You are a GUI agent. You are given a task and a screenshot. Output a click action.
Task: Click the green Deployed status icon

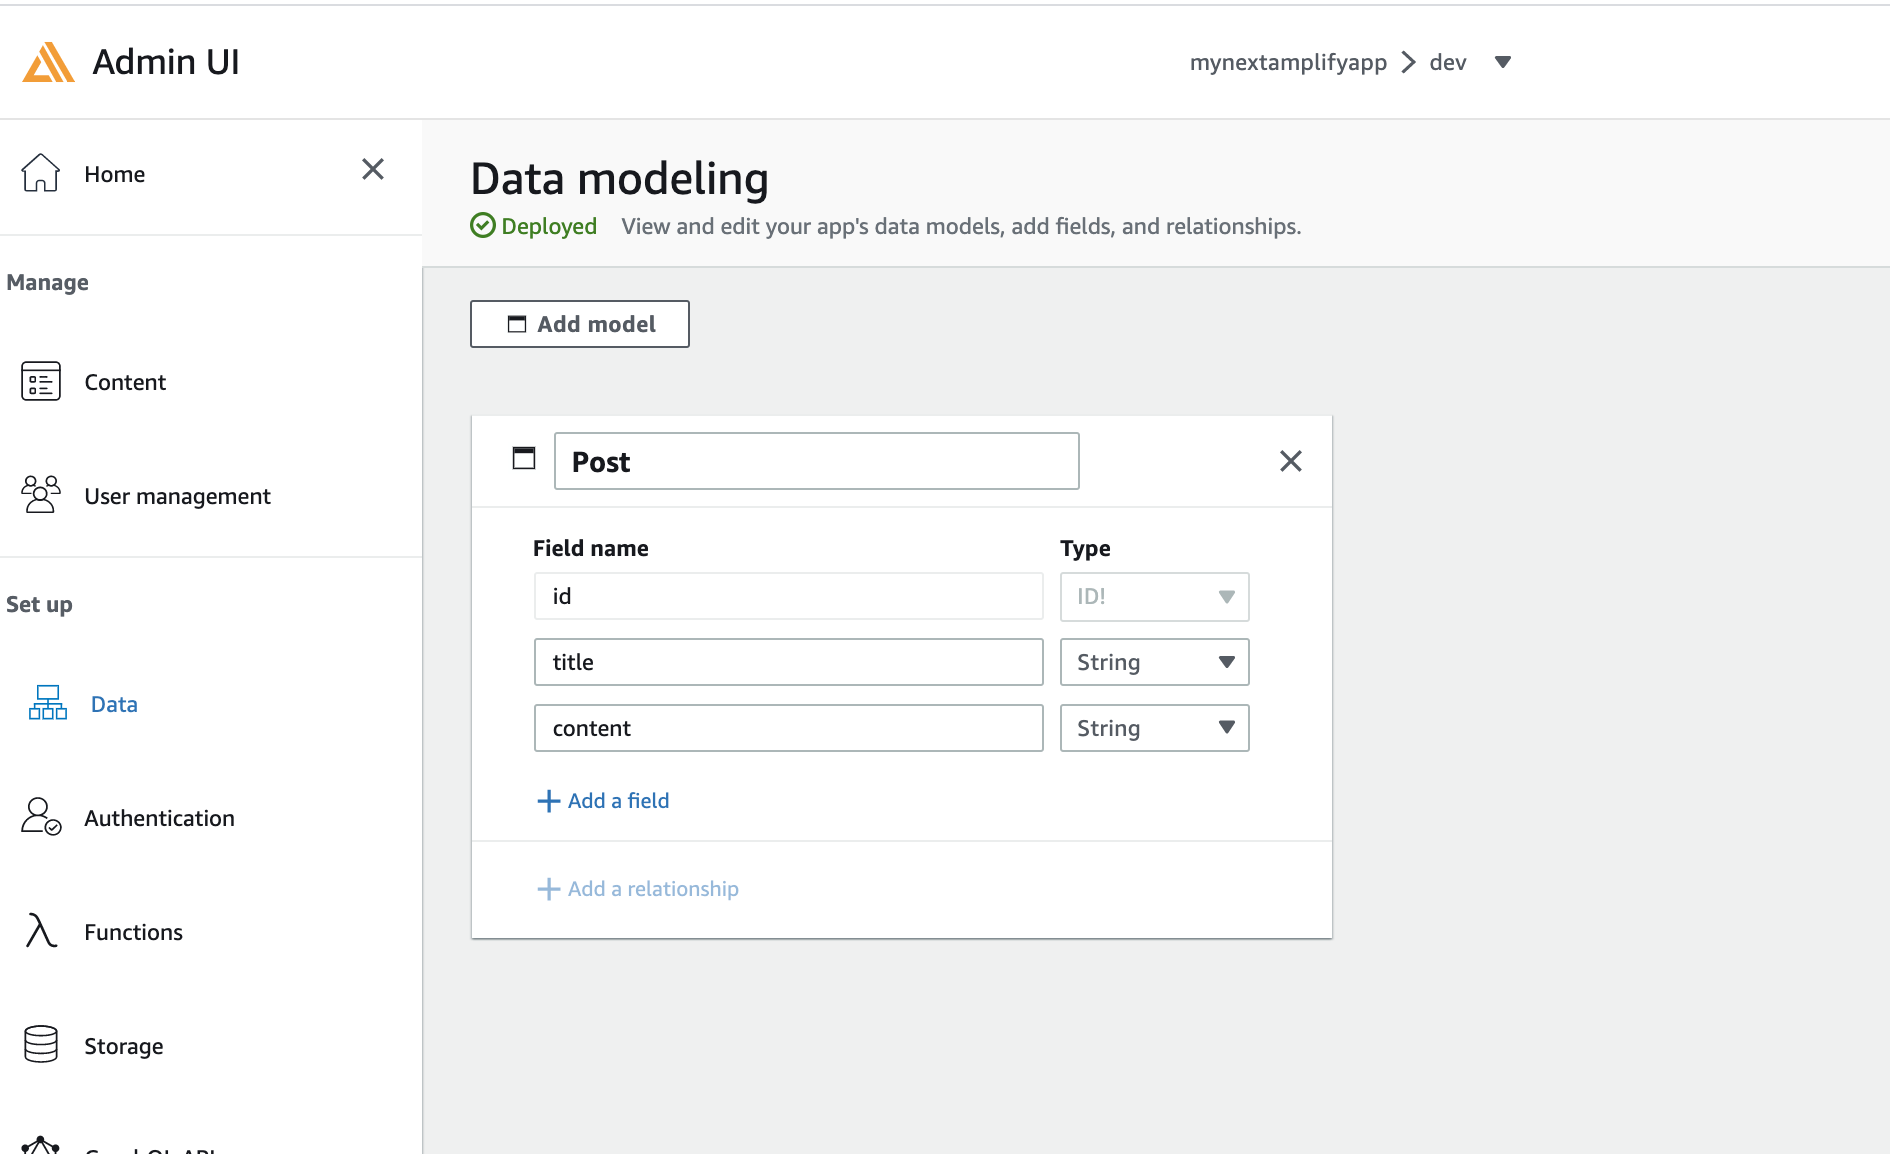tap(484, 226)
